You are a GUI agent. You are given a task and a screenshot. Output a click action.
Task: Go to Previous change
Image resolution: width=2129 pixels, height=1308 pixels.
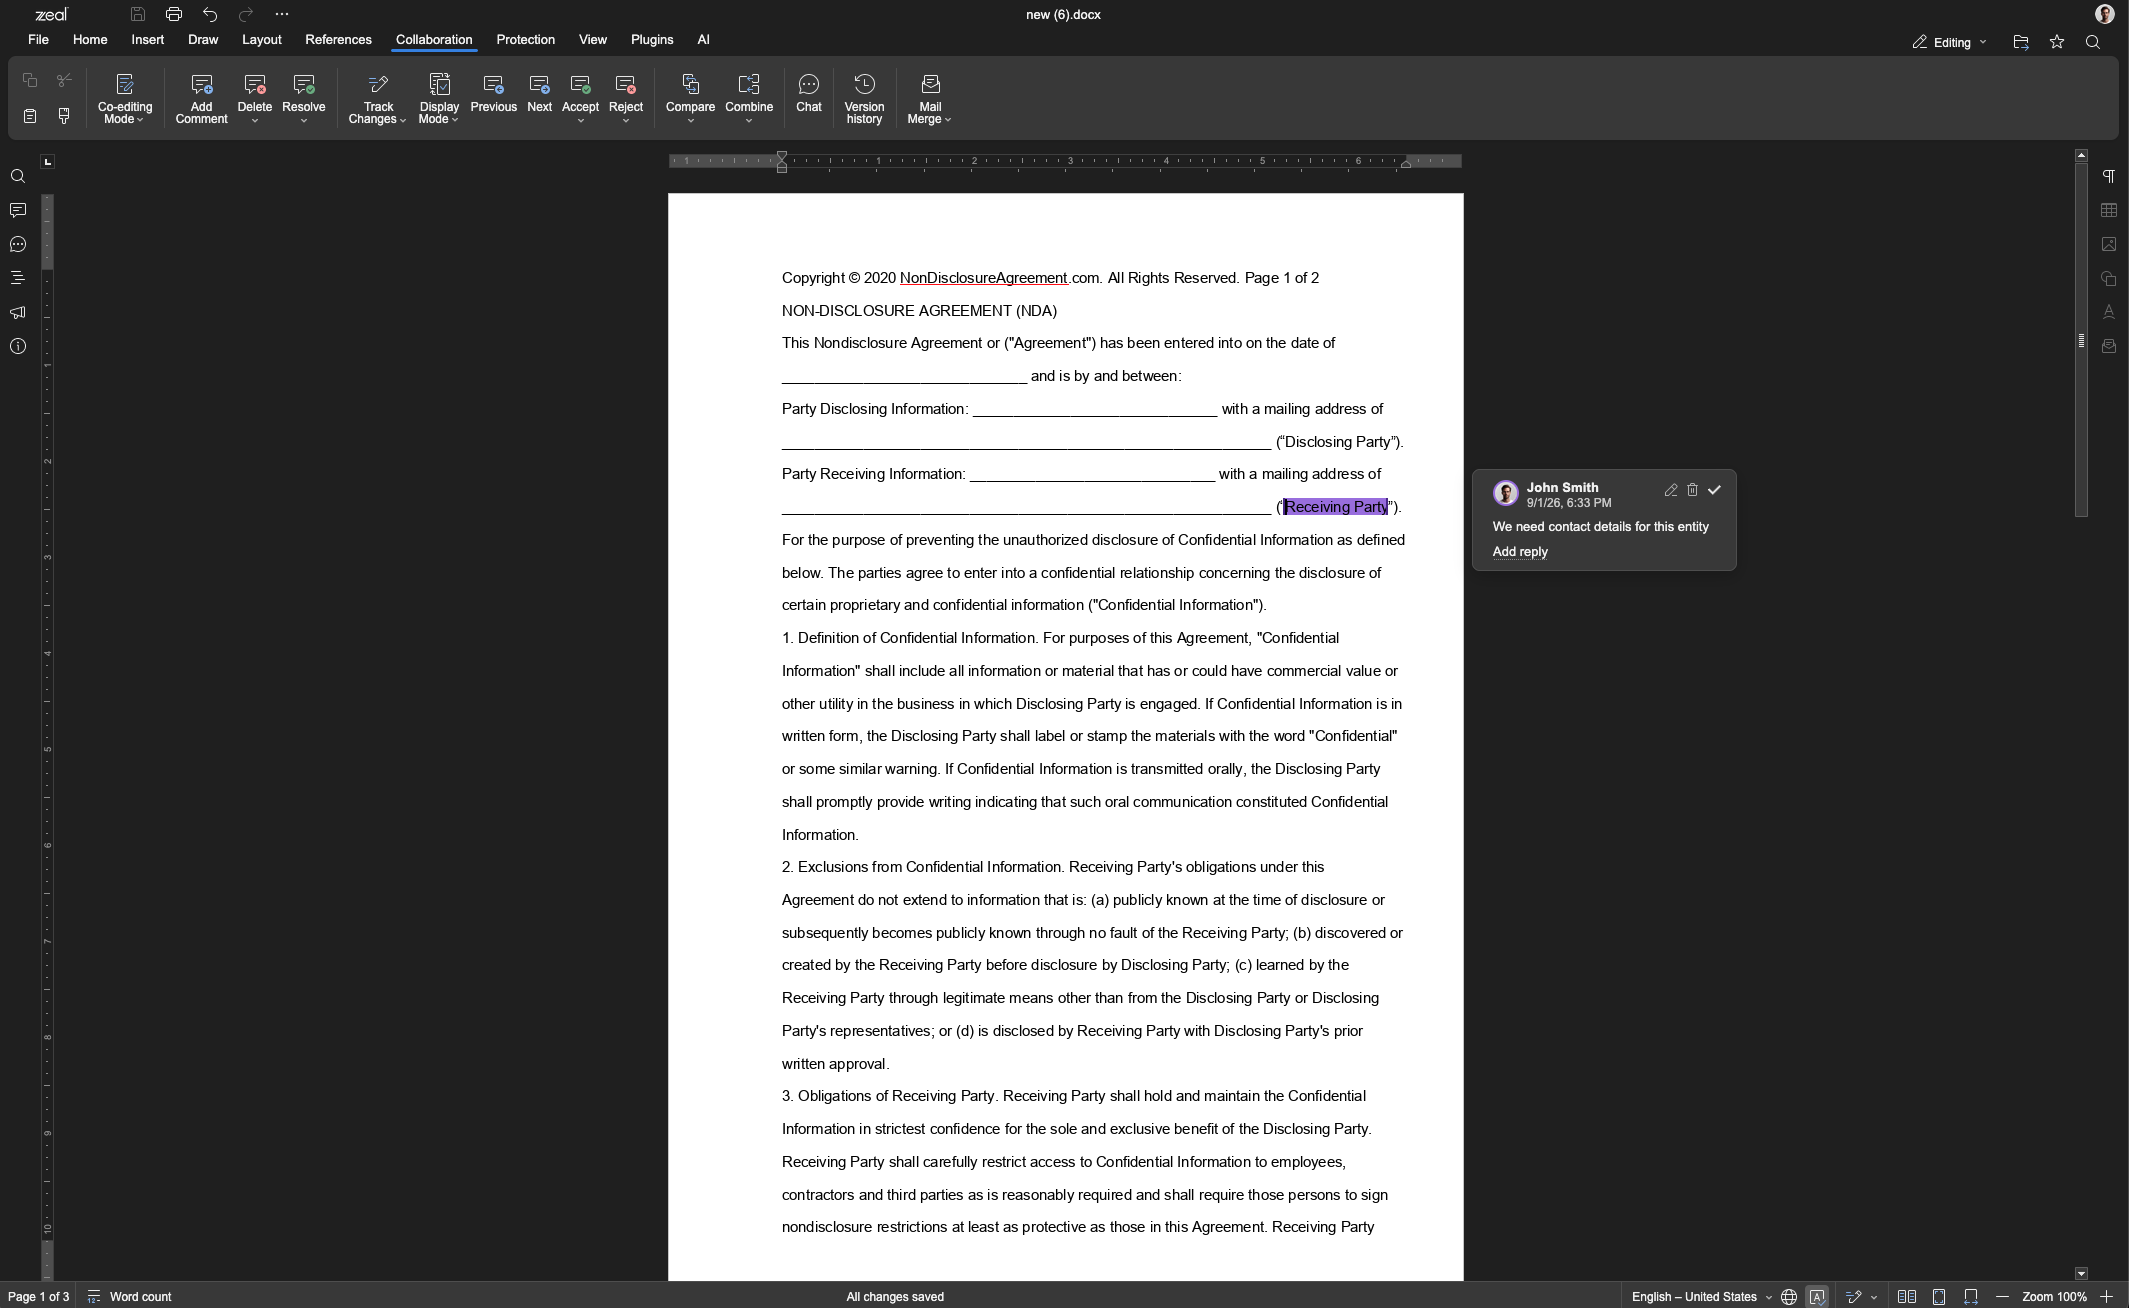[x=493, y=94]
